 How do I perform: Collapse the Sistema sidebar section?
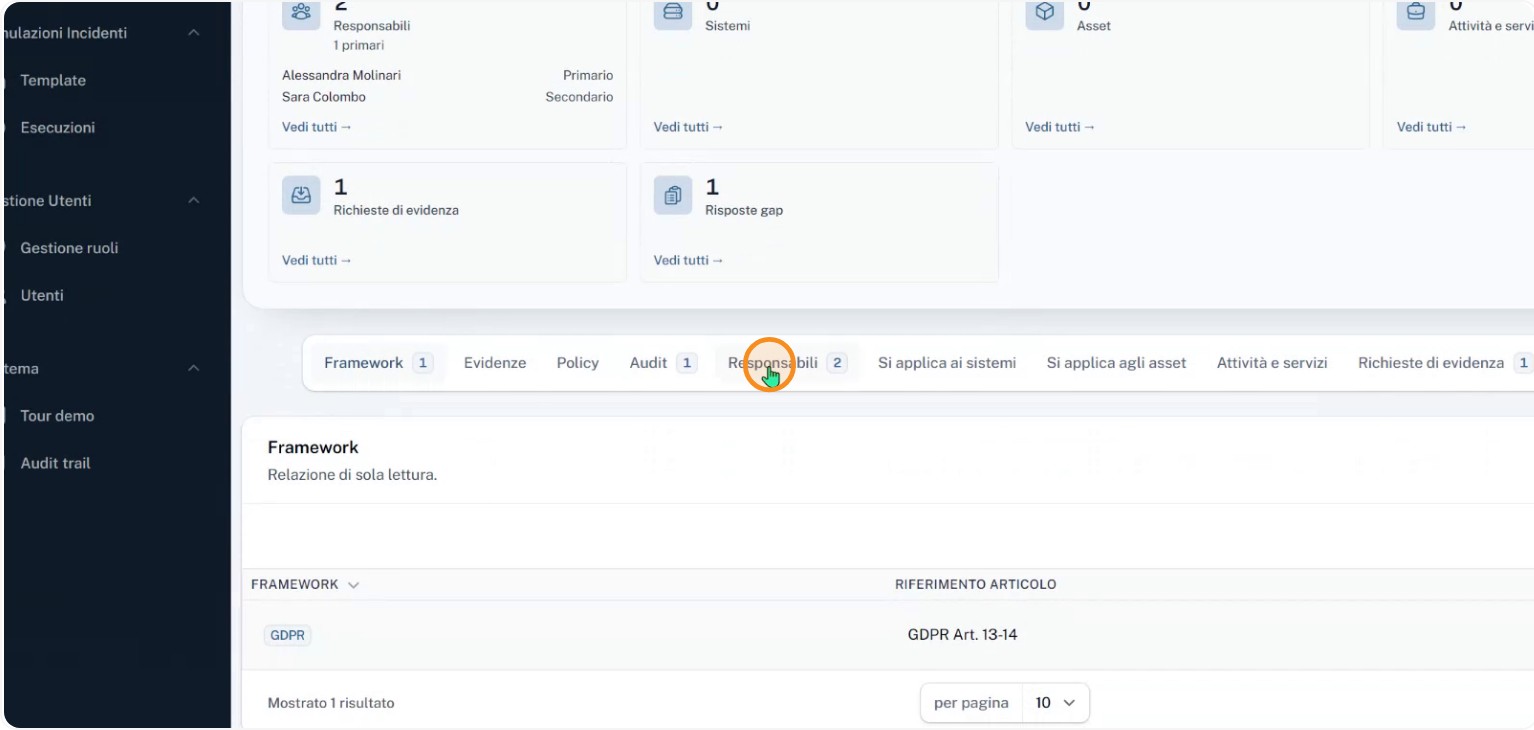[194, 369]
